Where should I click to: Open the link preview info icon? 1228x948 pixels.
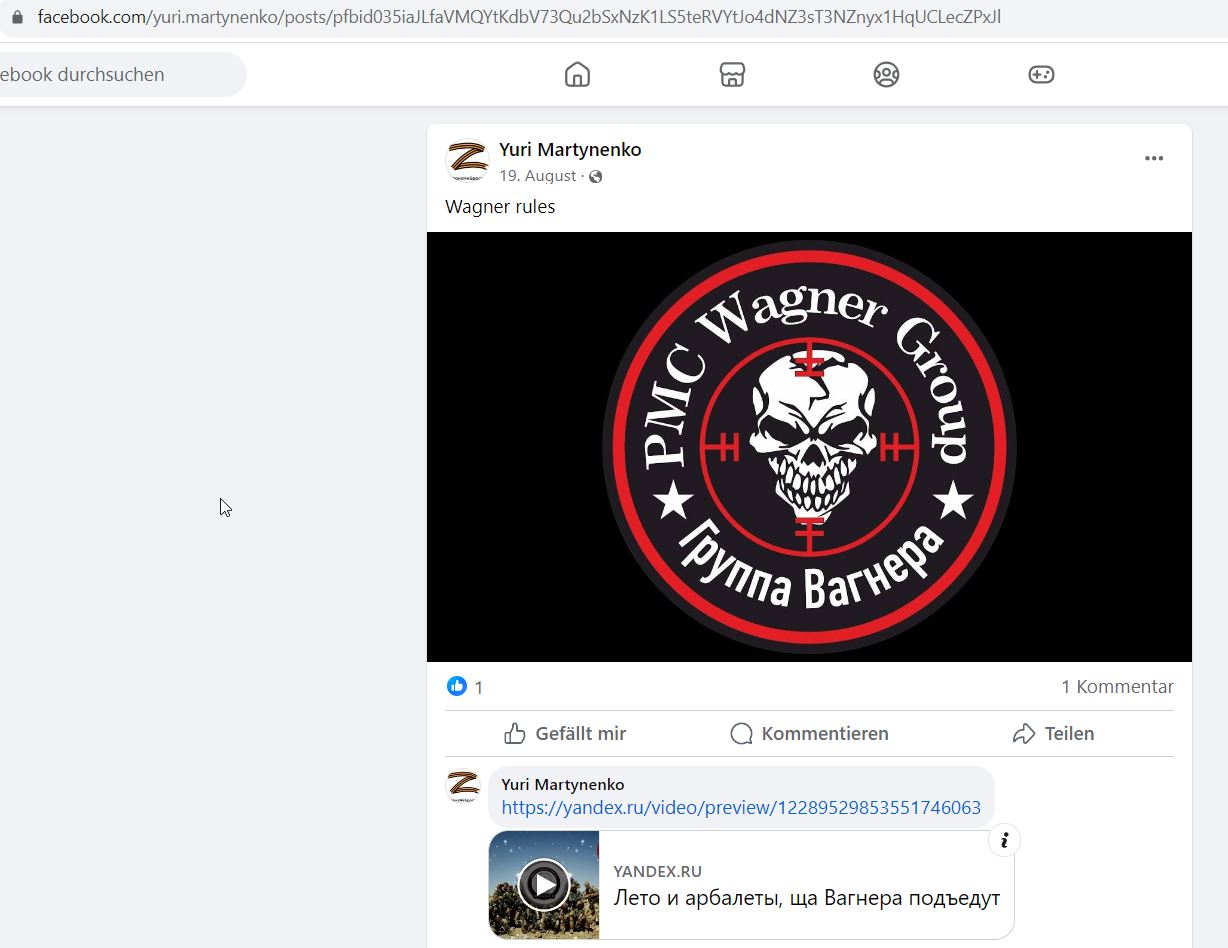pos(1004,841)
